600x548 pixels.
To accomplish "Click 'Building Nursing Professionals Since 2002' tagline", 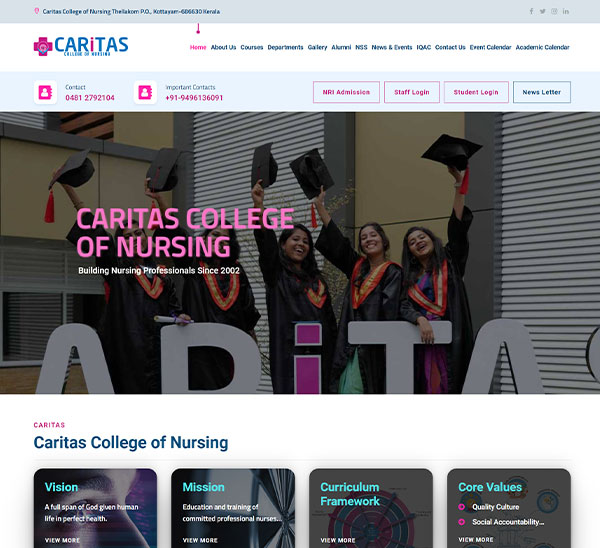I will click(159, 271).
